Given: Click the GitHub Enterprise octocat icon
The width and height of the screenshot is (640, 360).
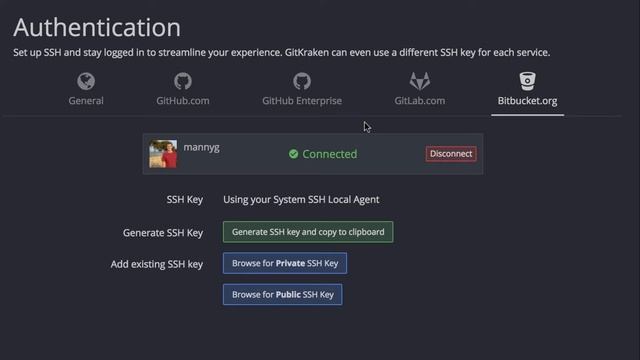Looking at the screenshot, I should [302, 81].
